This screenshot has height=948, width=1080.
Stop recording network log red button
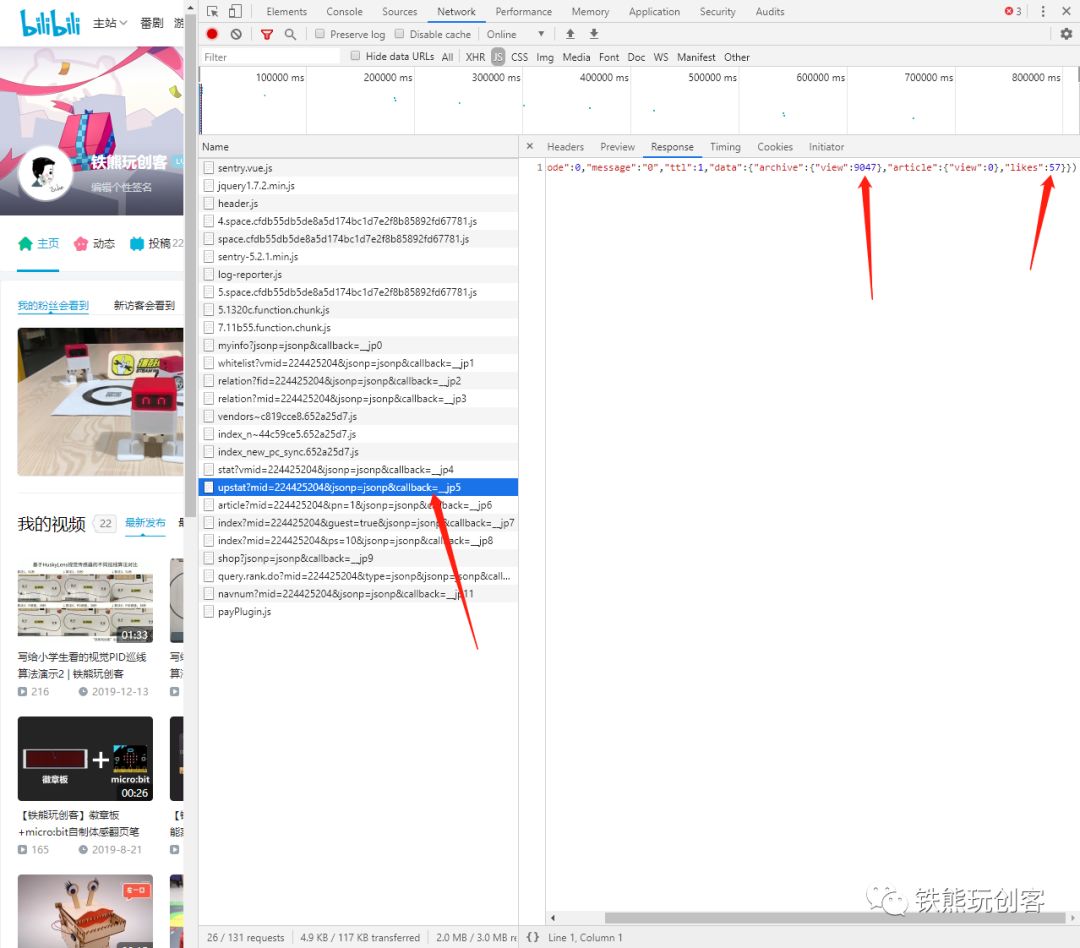point(212,34)
